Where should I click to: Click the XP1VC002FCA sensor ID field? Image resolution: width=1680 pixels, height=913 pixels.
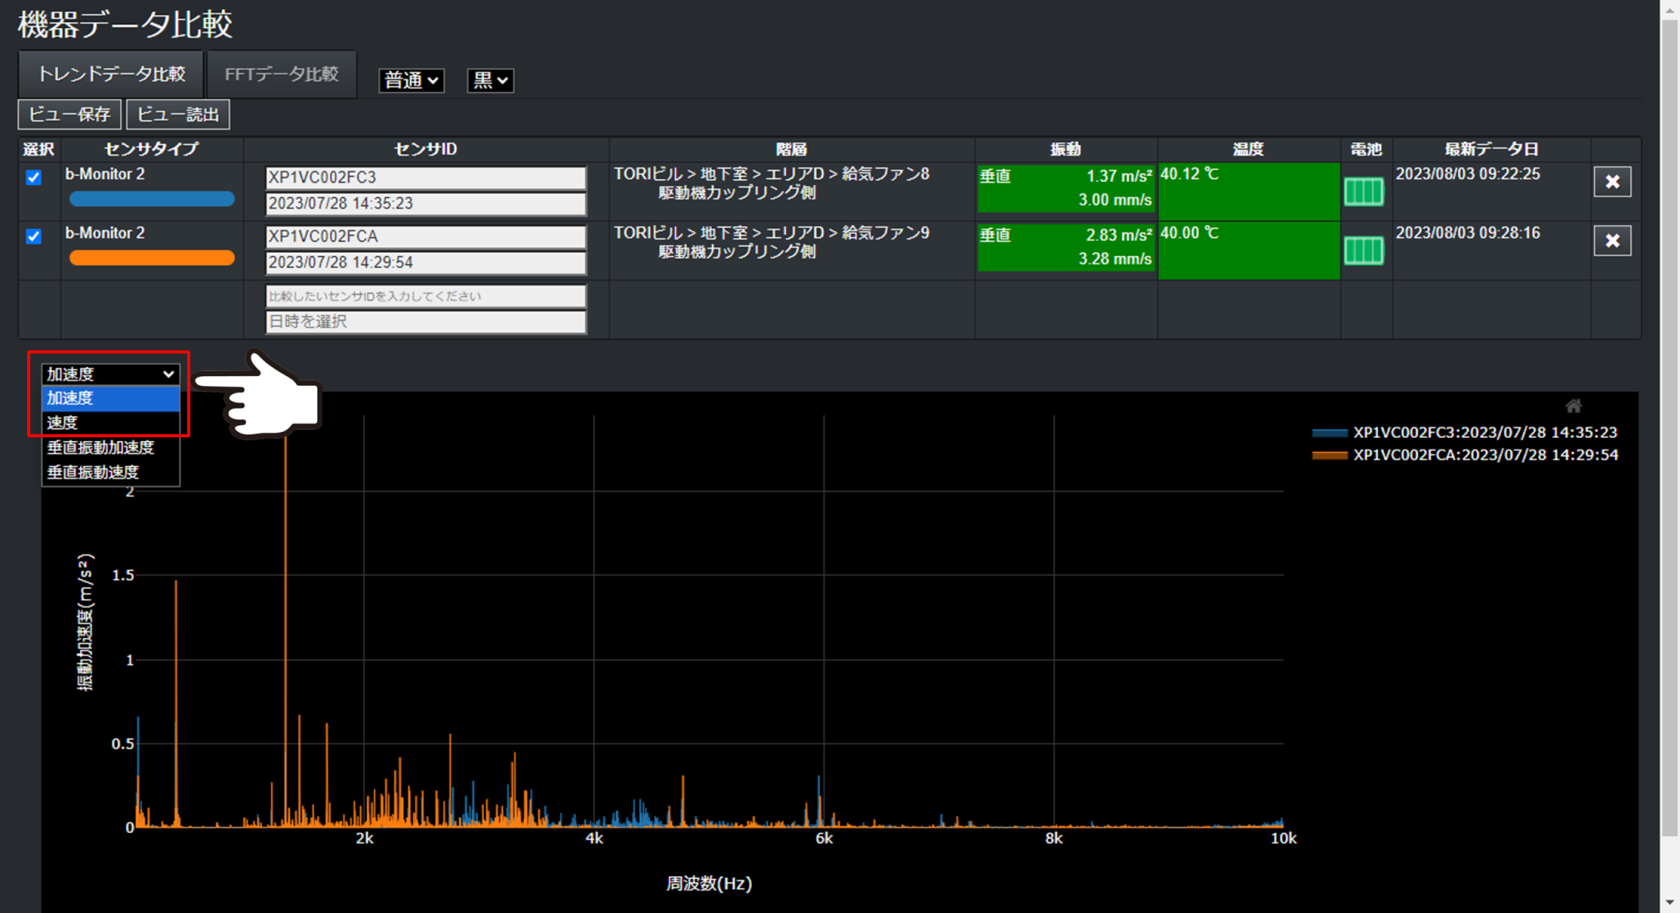(x=426, y=236)
